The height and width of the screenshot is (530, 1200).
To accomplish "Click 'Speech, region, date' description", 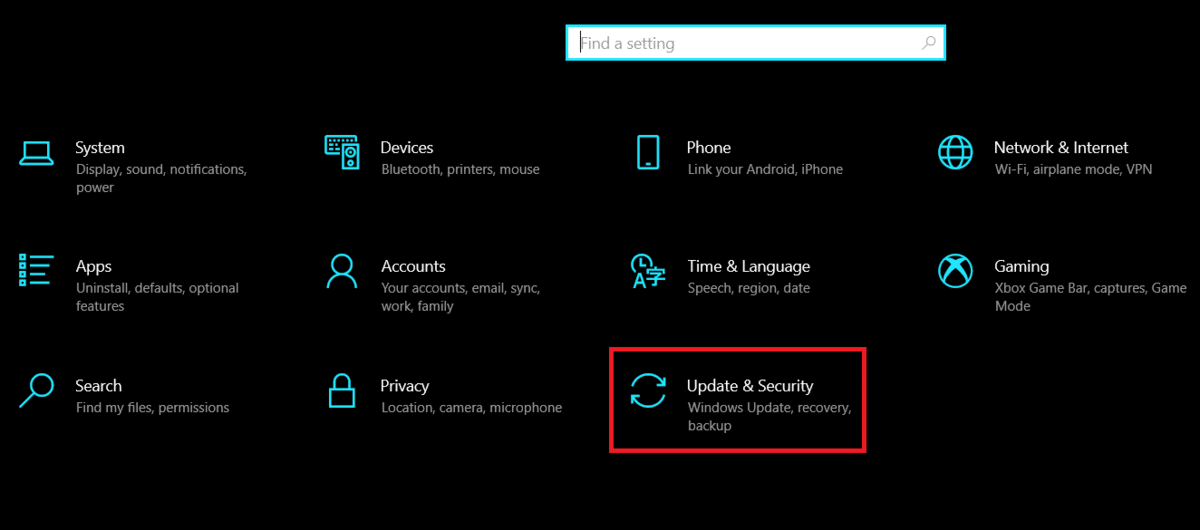I will coord(749,289).
